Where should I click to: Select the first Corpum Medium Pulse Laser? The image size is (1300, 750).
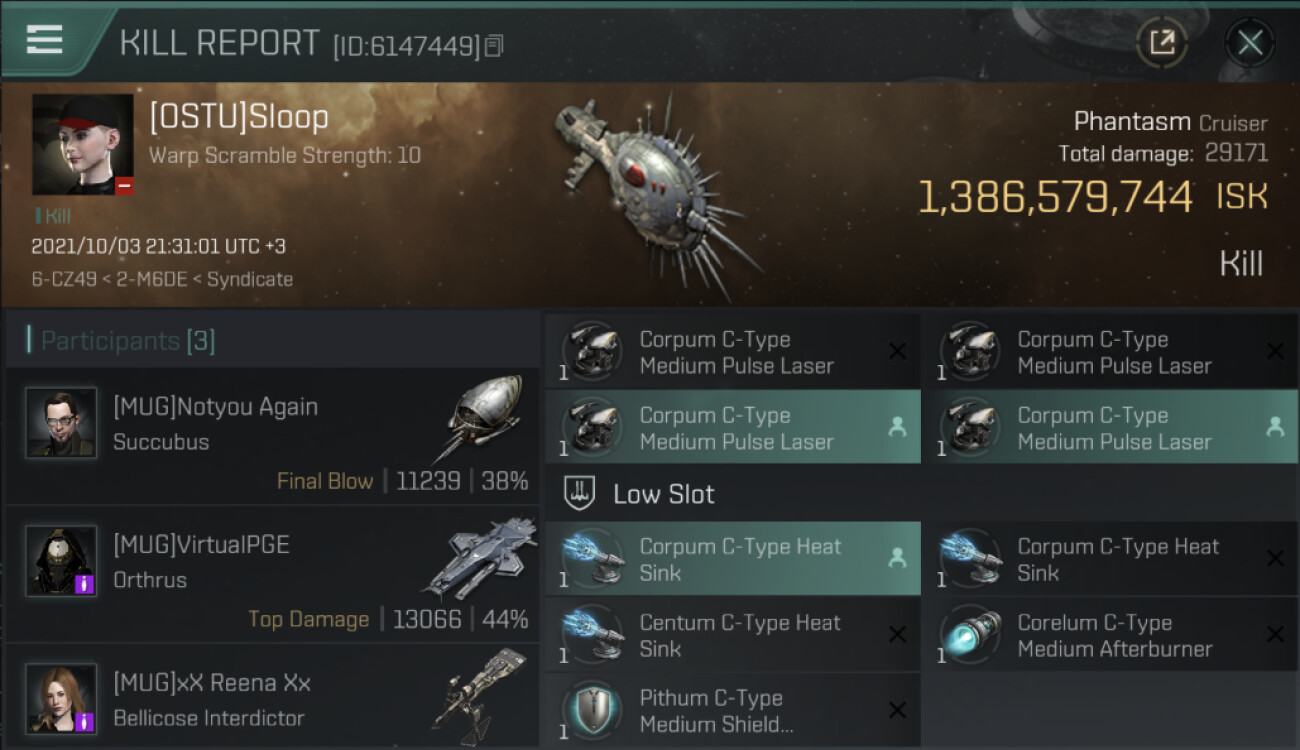coord(732,352)
